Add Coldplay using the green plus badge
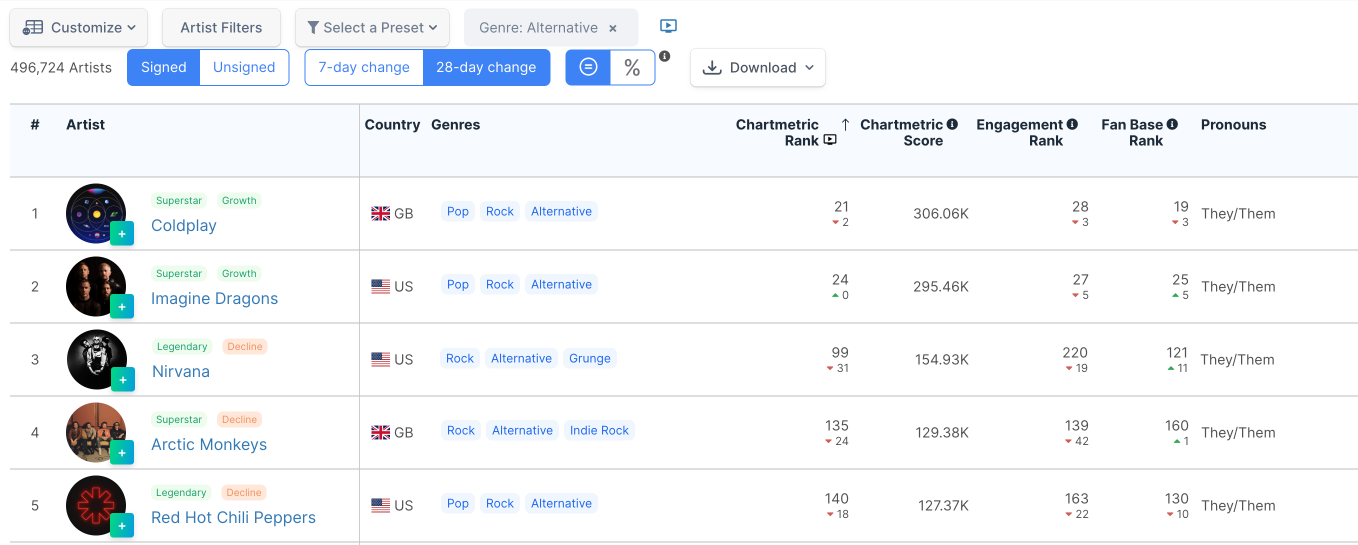The height and width of the screenshot is (545, 1358). (122, 234)
